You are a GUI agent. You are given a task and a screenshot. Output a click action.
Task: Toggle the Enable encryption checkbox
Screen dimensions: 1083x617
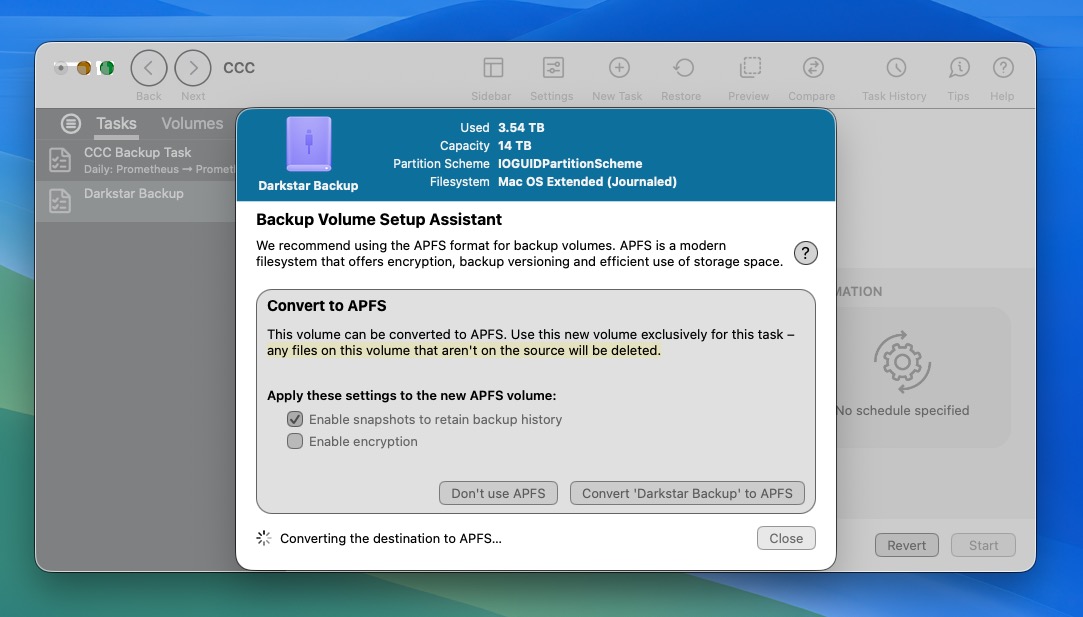(x=295, y=442)
